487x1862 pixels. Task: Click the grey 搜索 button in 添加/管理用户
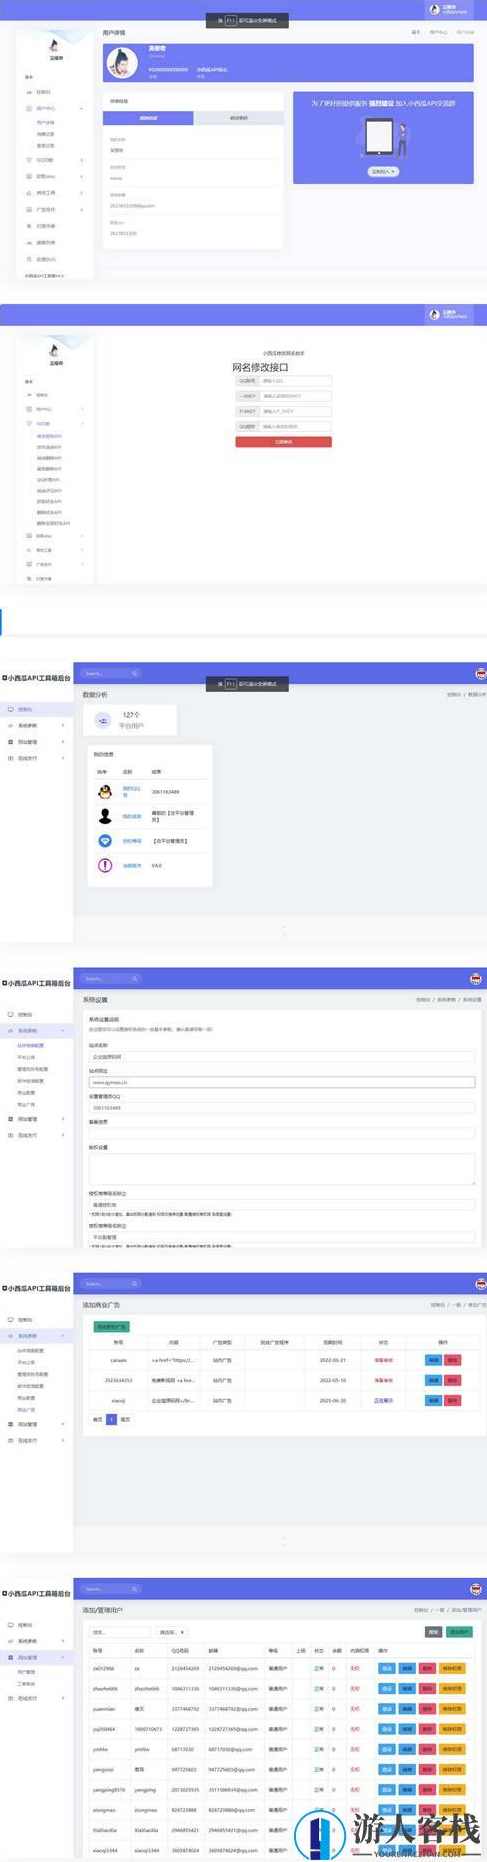[433, 1631]
